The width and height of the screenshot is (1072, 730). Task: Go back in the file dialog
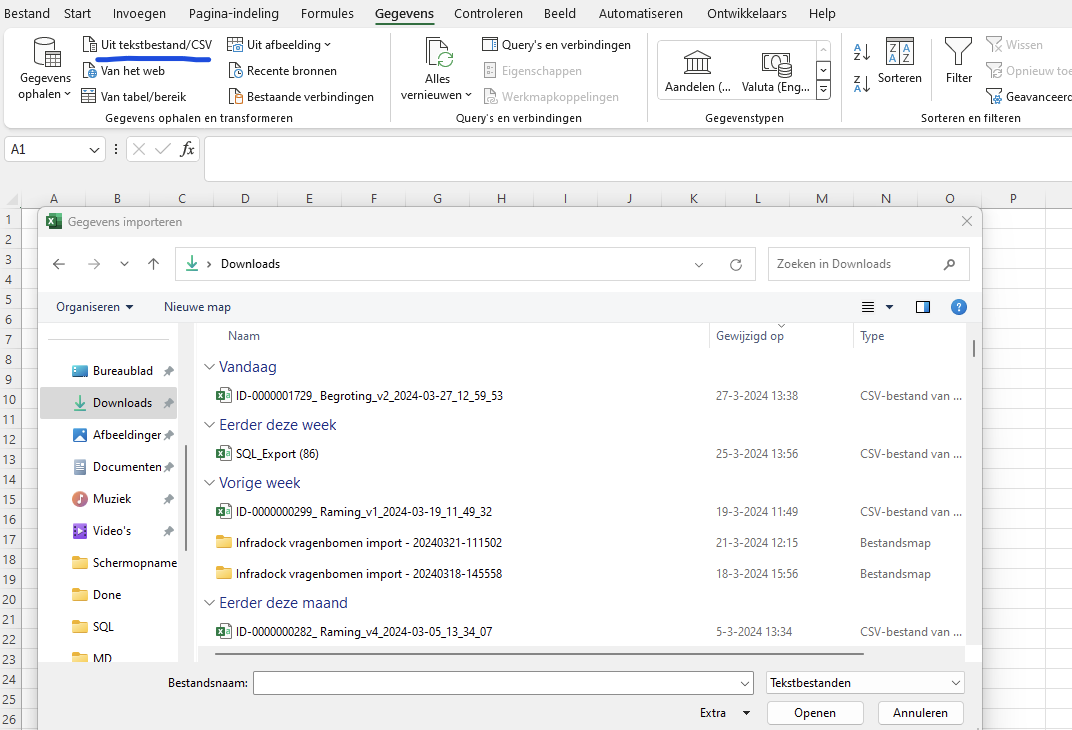[x=59, y=264]
